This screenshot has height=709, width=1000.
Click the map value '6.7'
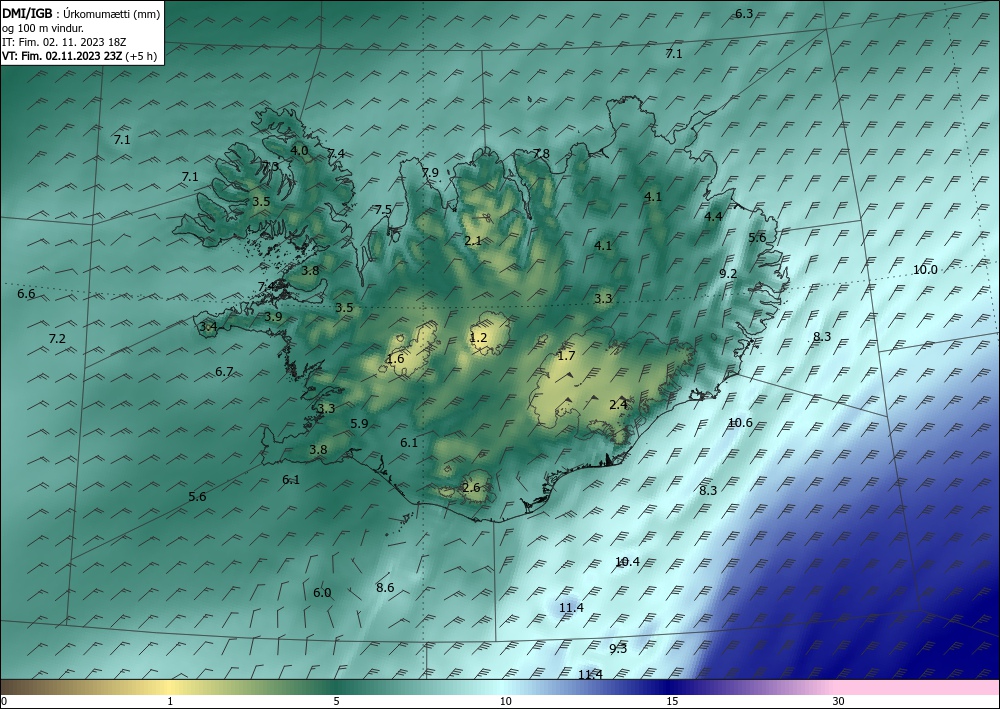(224, 371)
